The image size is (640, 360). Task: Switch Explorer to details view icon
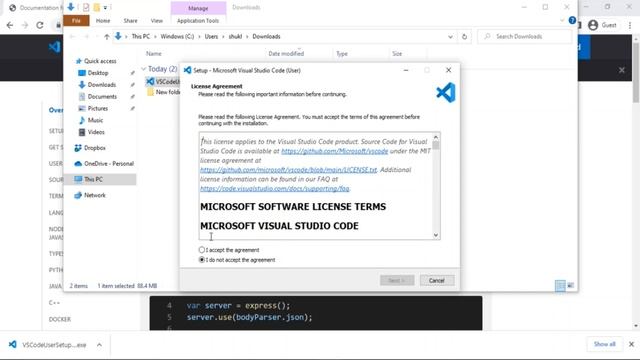pyautogui.click(x=560, y=286)
